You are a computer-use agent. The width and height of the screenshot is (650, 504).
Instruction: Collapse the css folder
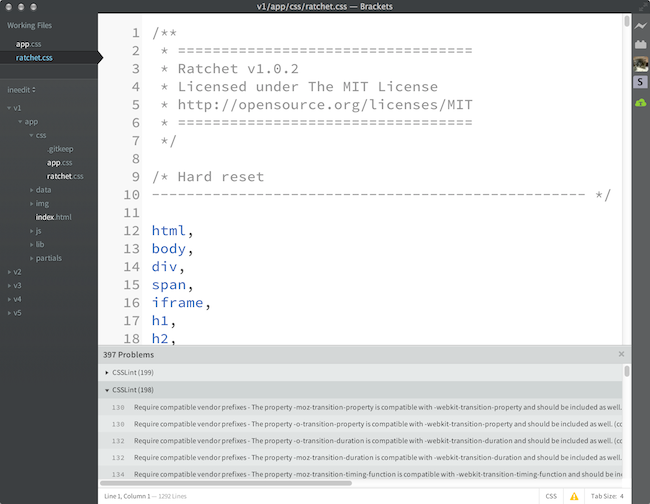pos(31,135)
